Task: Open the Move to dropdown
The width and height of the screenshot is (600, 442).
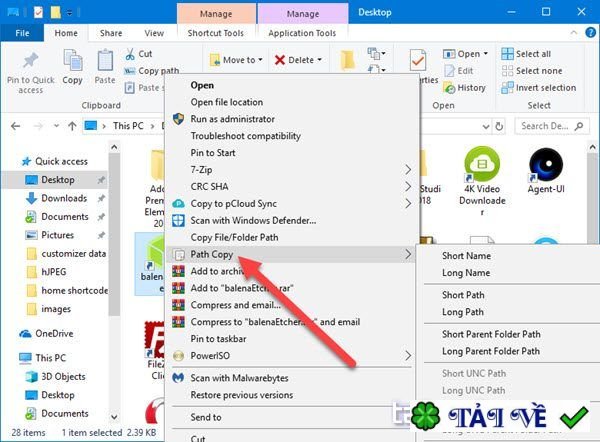Action: [x=236, y=60]
